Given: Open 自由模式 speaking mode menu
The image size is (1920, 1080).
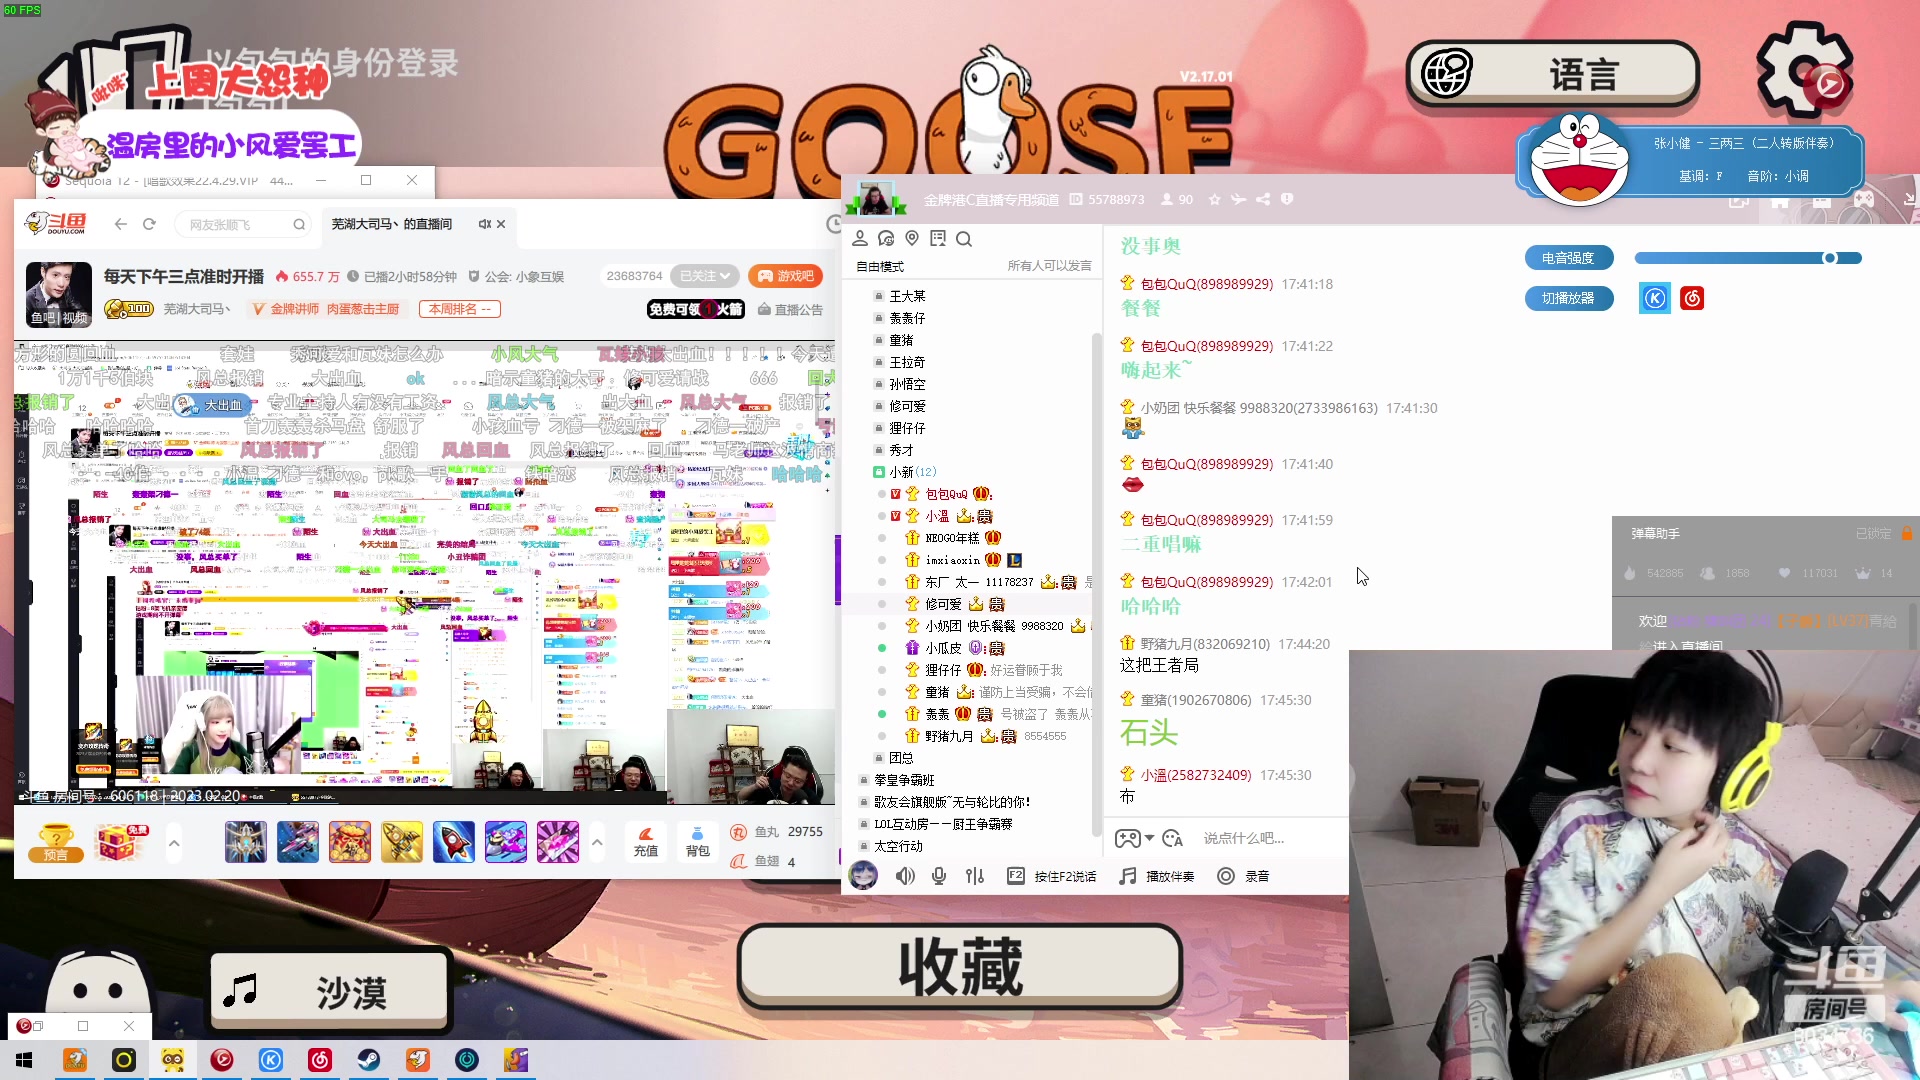Looking at the screenshot, I should 880,266.
